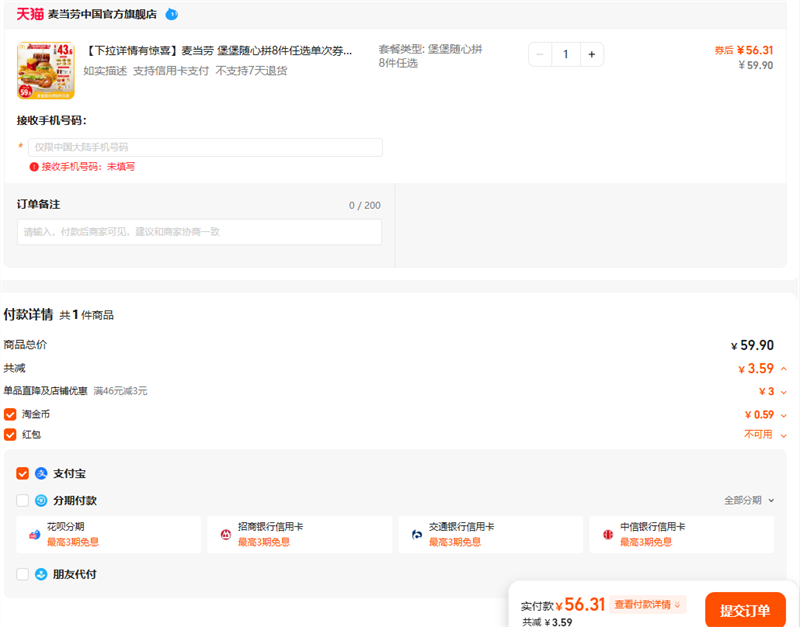
Task: Click the Alipay logo icon
Action: pos(41,473)
